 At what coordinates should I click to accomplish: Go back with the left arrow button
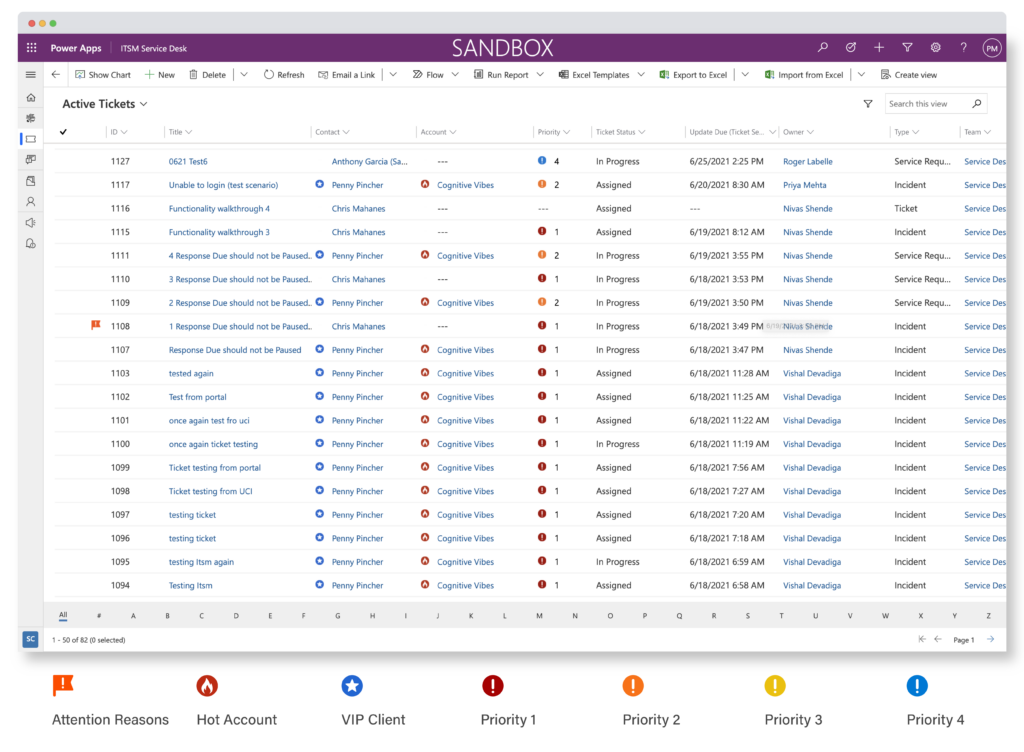tap(56, 74)
